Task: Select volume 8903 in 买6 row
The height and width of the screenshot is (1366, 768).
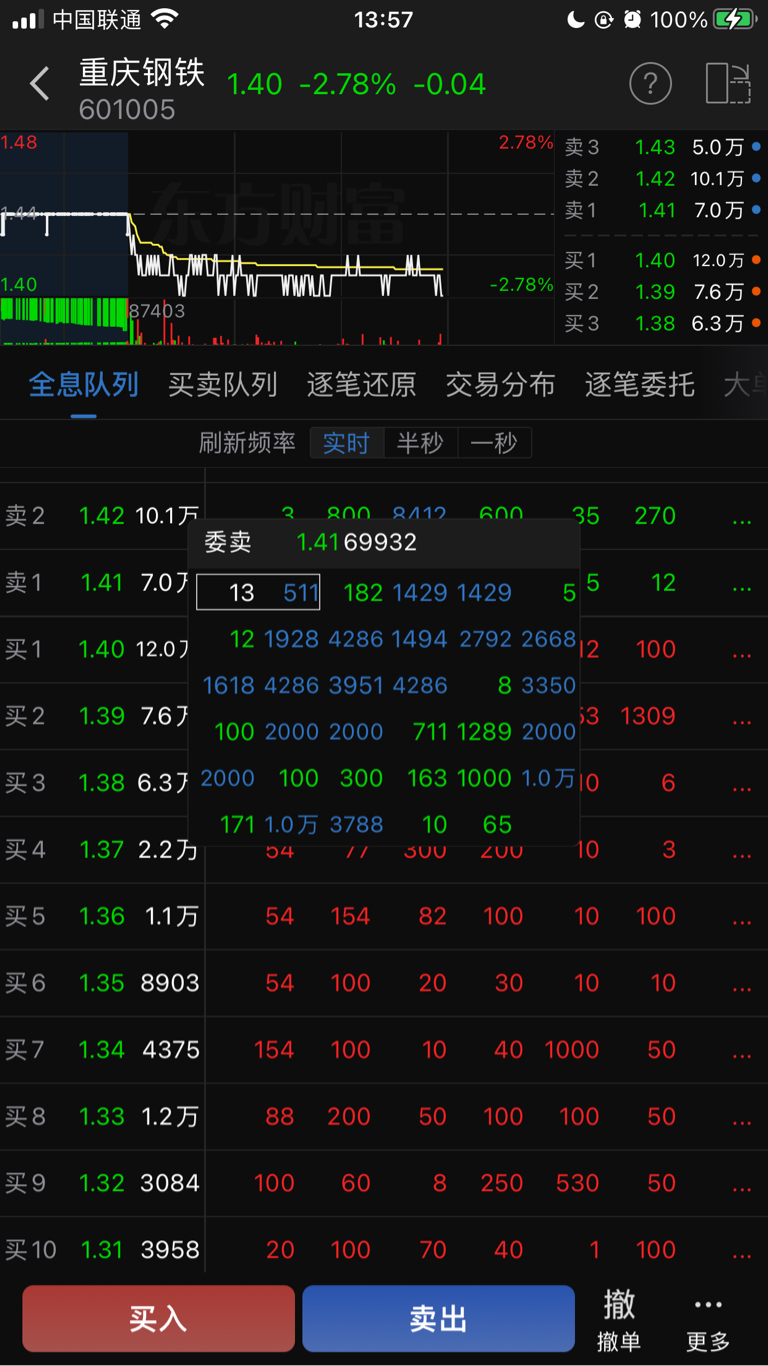Action: click(x=170, y=983)
